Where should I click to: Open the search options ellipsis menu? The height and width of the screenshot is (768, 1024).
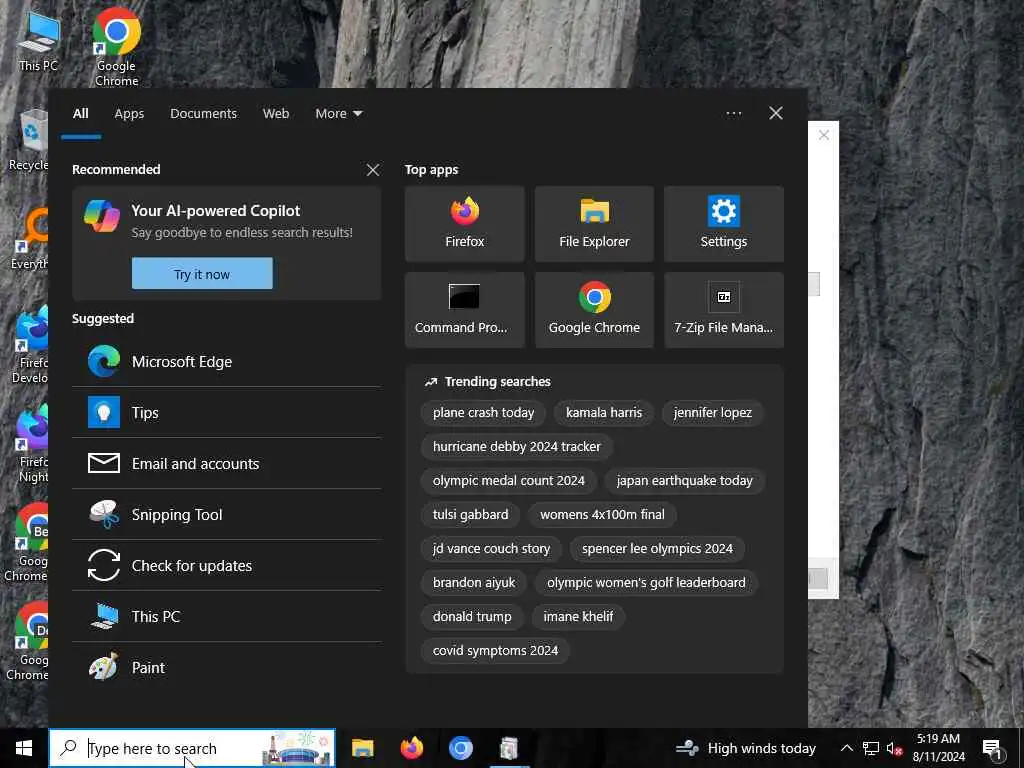click(x=733, y=113)
